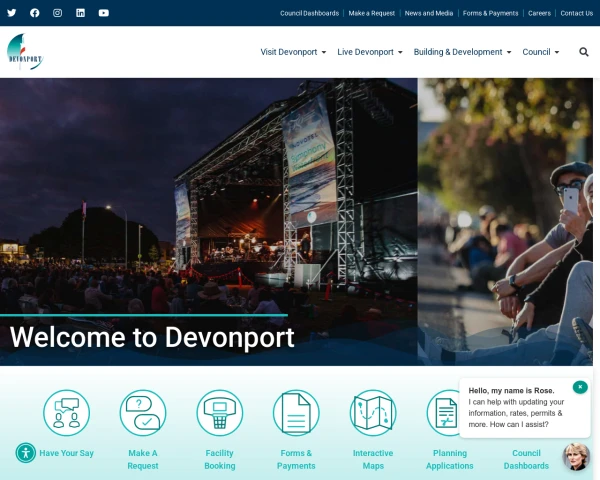
Task: Select the Make A Request icon
Action: (143, 413)
